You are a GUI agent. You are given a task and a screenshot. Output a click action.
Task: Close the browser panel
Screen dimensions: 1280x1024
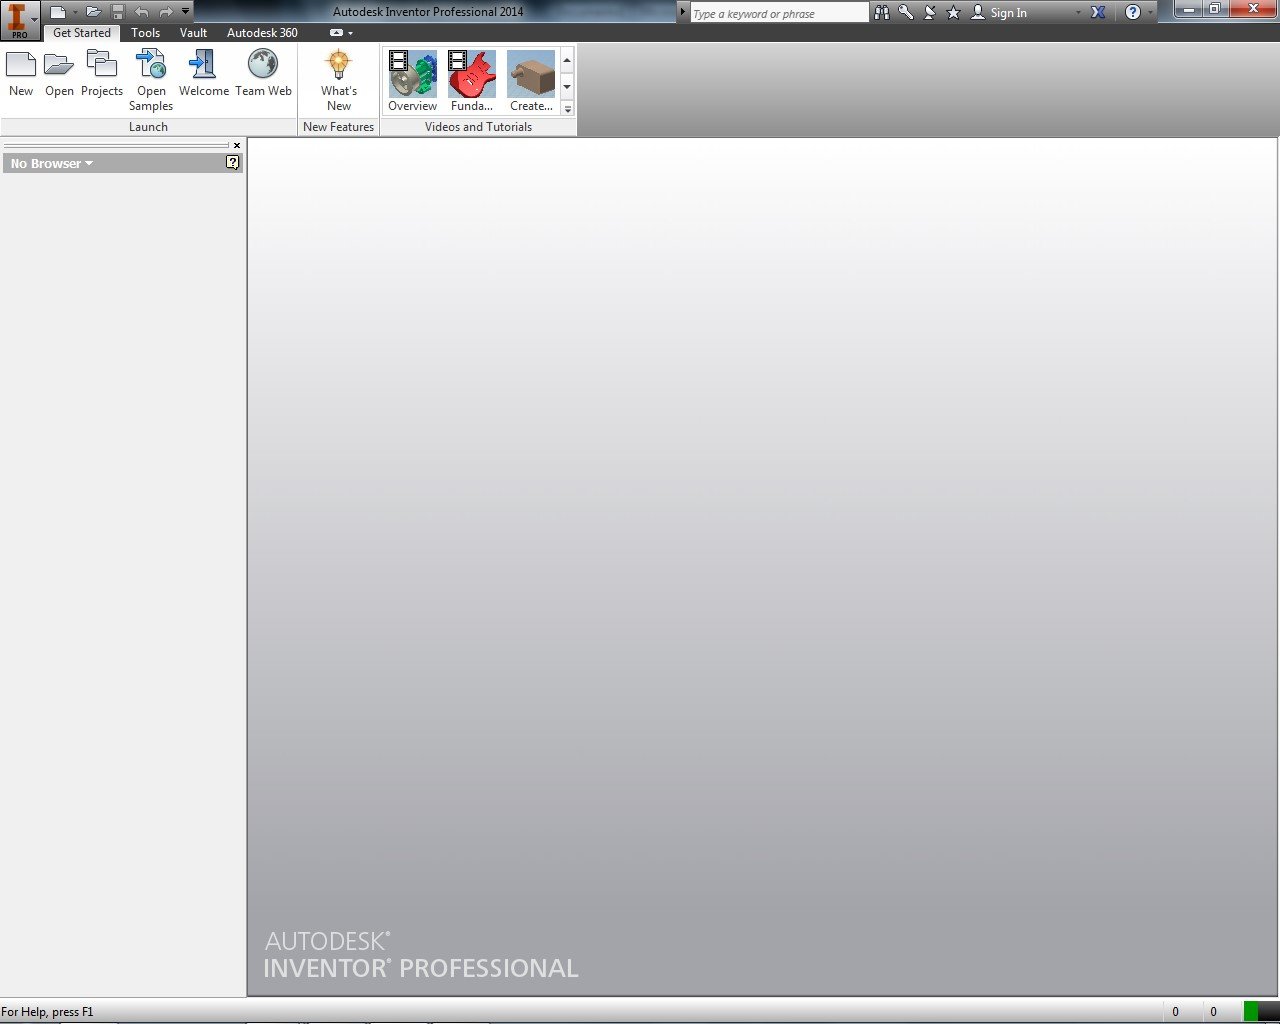(237, 146)
